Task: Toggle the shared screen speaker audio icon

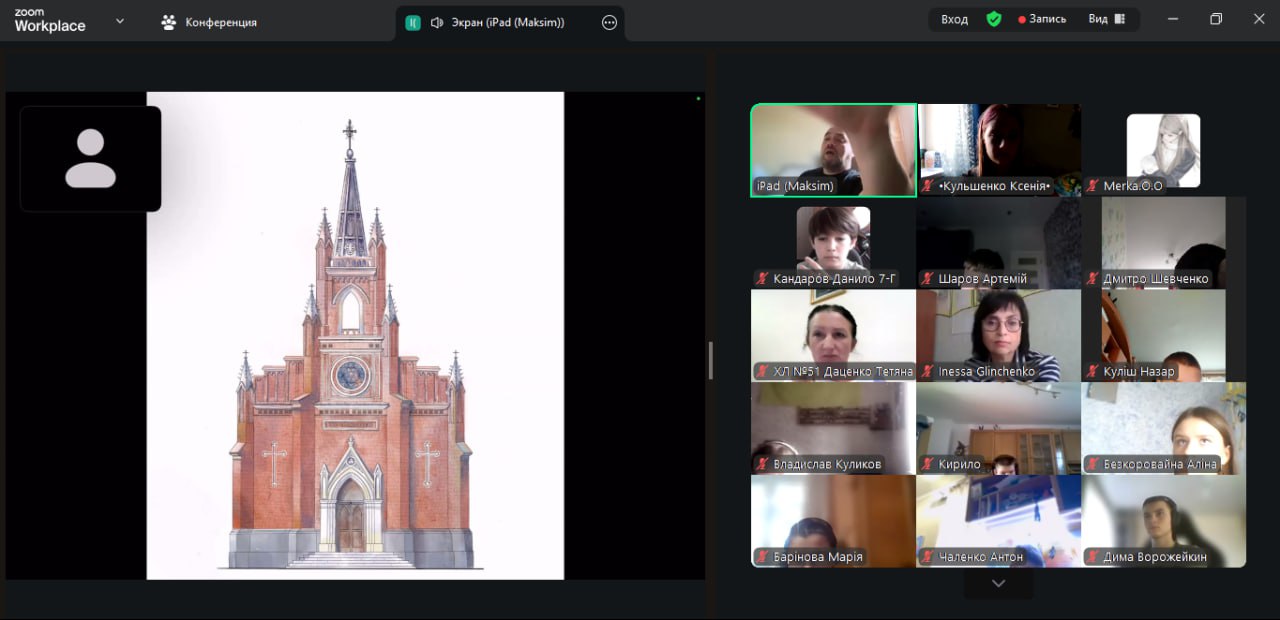Action: (x=437, y=22)
